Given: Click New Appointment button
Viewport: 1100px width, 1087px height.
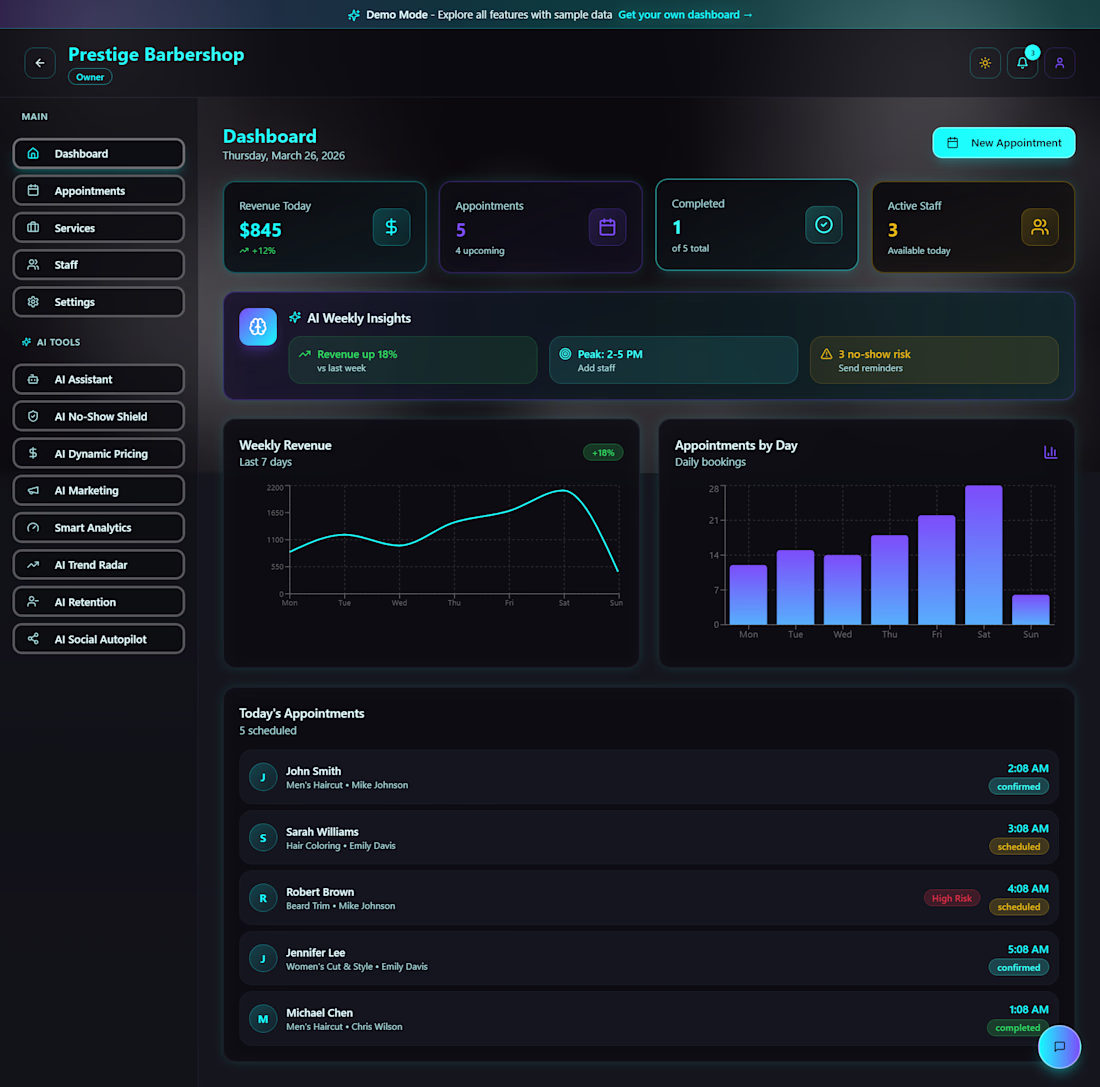Looking at the screenshot, I should [x=1003, y=142].
